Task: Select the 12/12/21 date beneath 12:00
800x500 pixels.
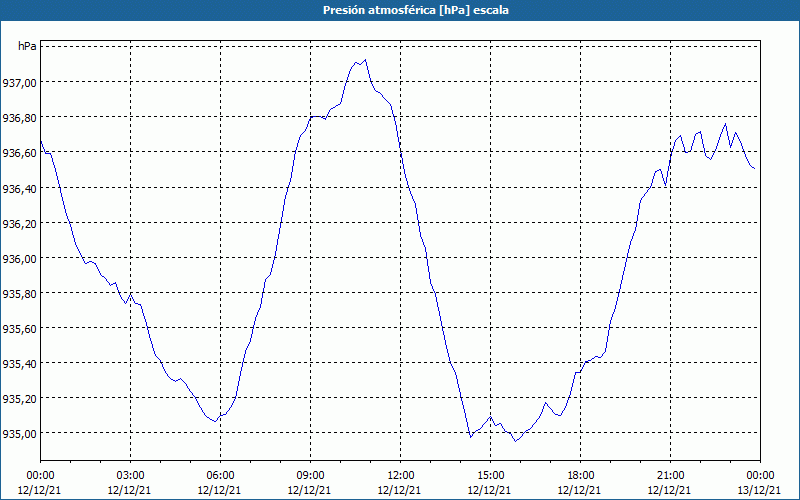Action: [400, 490]
